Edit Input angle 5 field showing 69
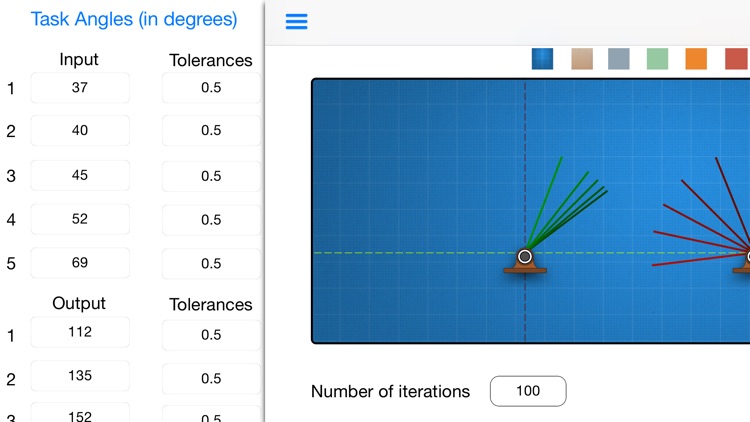This screenshot has width=750, height=422. click(80, 263)
